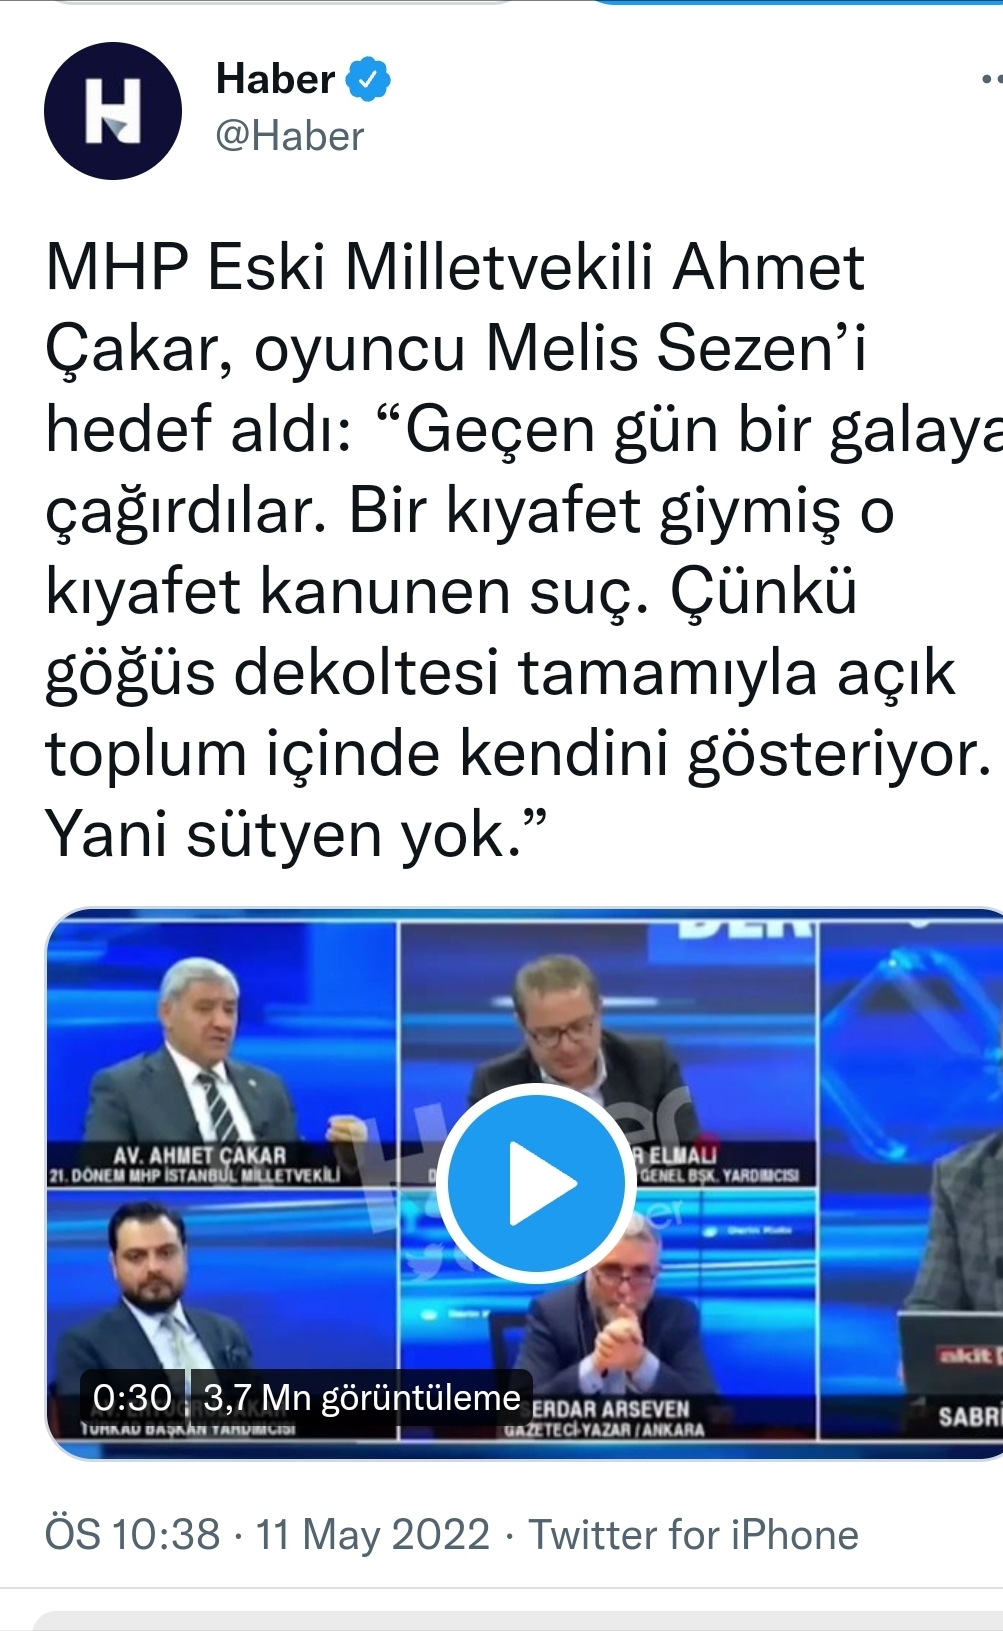Play the embedded video with the blue play button
The width and height of the screenshot is (1003, 1631).
pyautogui.click(x=536, y=1183)
